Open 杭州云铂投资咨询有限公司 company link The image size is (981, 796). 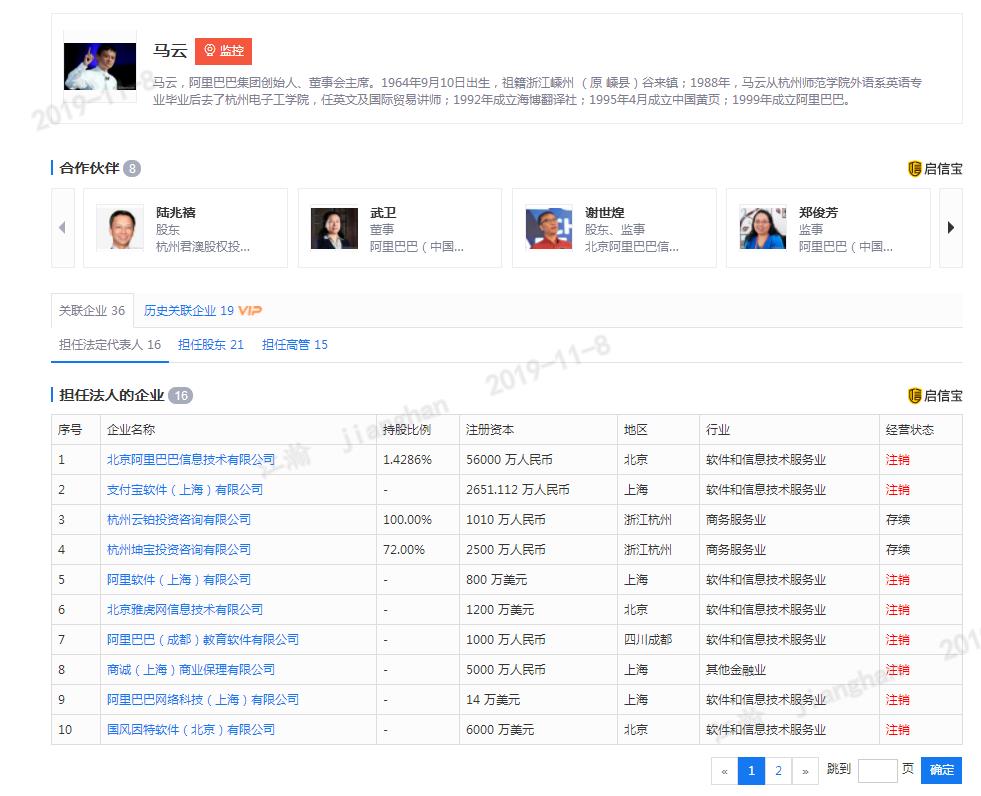[179, 520]
